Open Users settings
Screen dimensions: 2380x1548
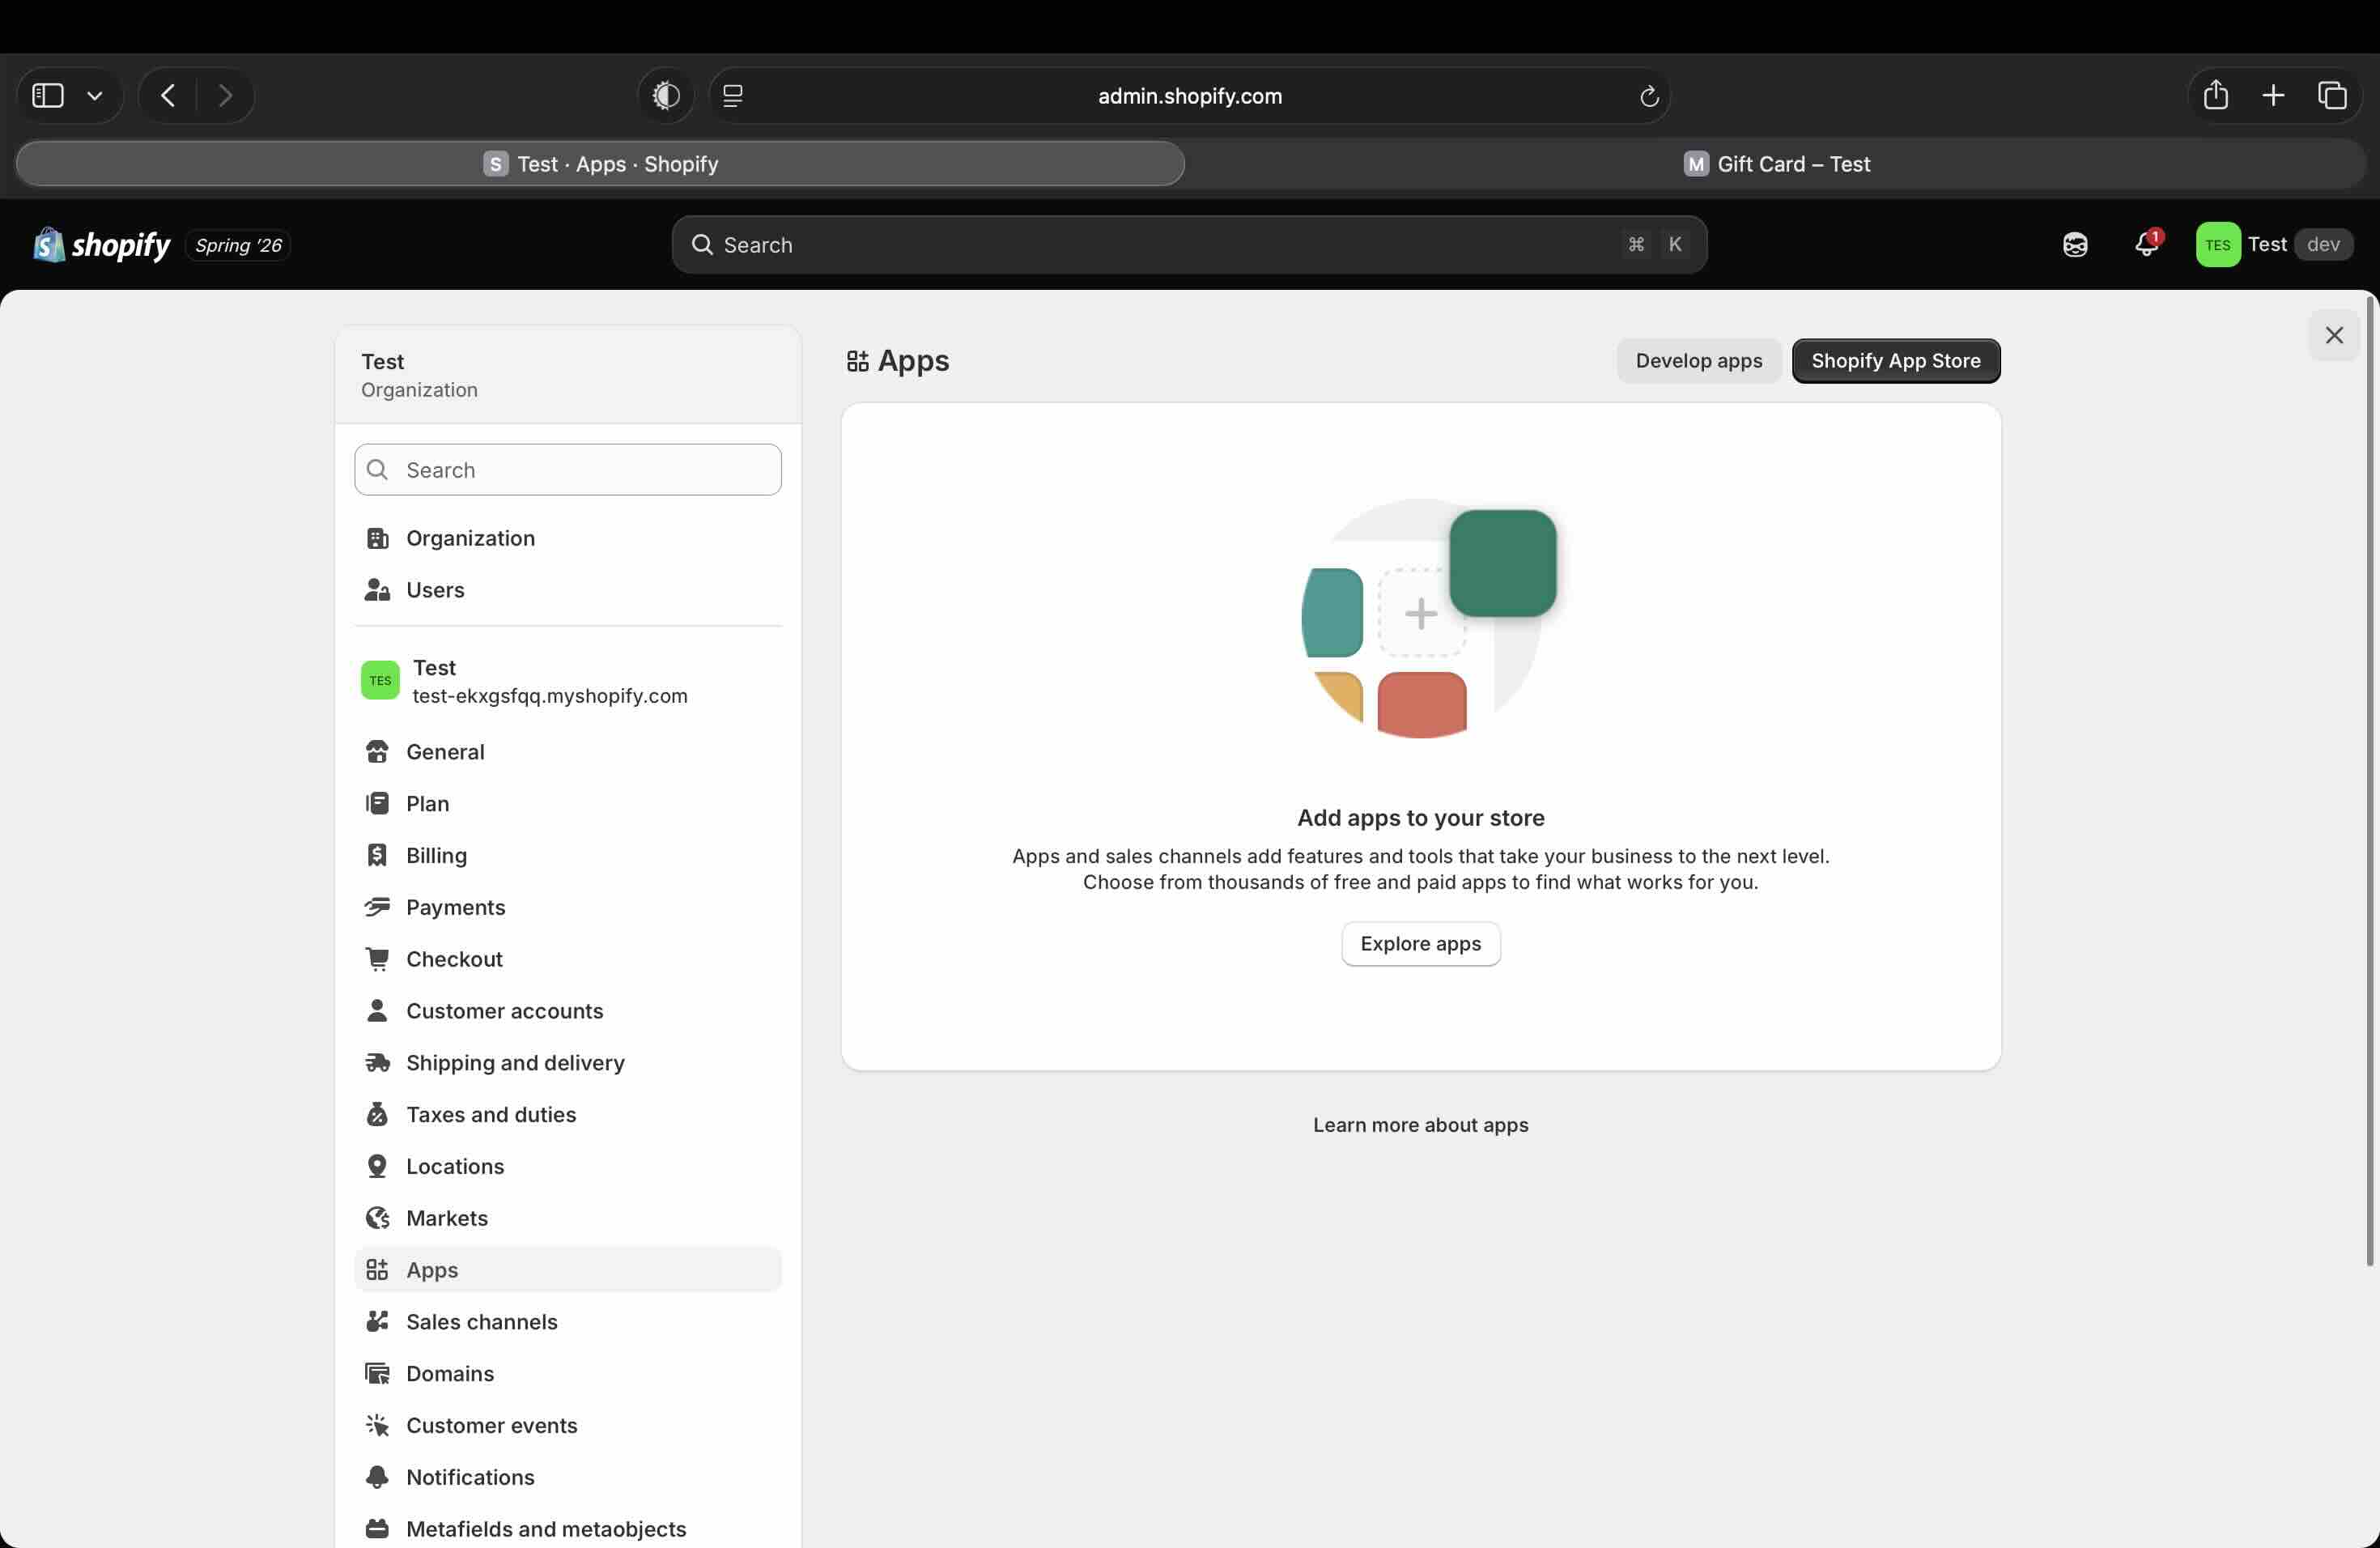pyautogui.click(x=568, y=590)
